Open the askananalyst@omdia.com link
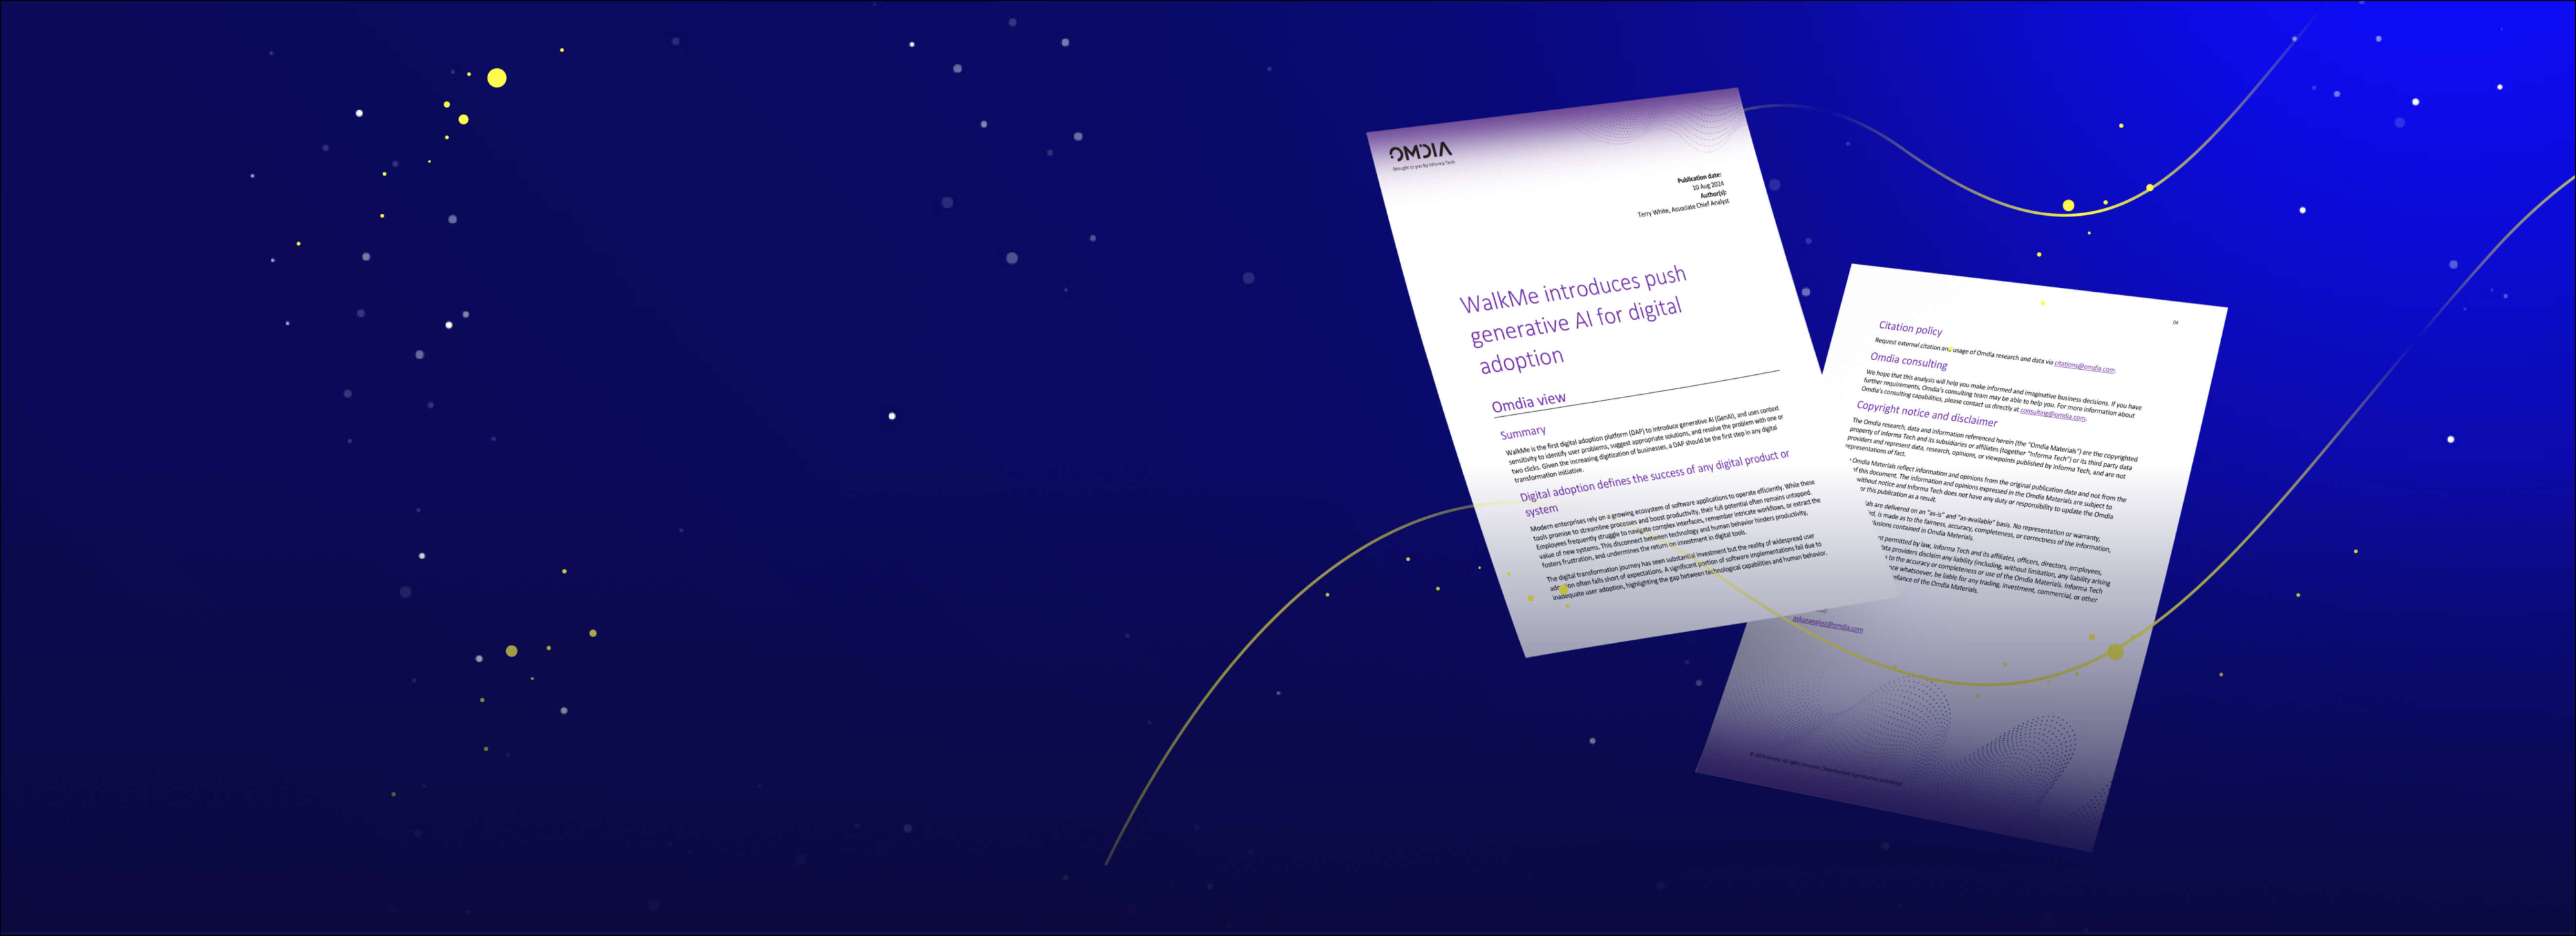Image resolution: width=2576 pixels, height=936 pixels. pos(1827,624)
